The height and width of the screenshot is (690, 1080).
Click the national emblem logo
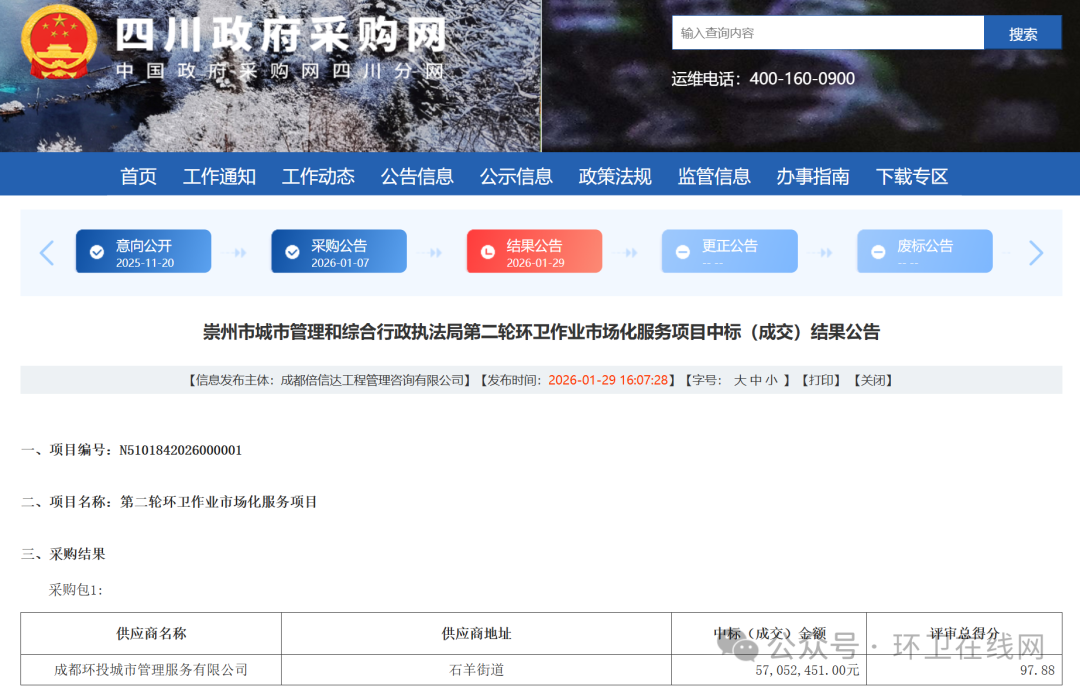59,42
